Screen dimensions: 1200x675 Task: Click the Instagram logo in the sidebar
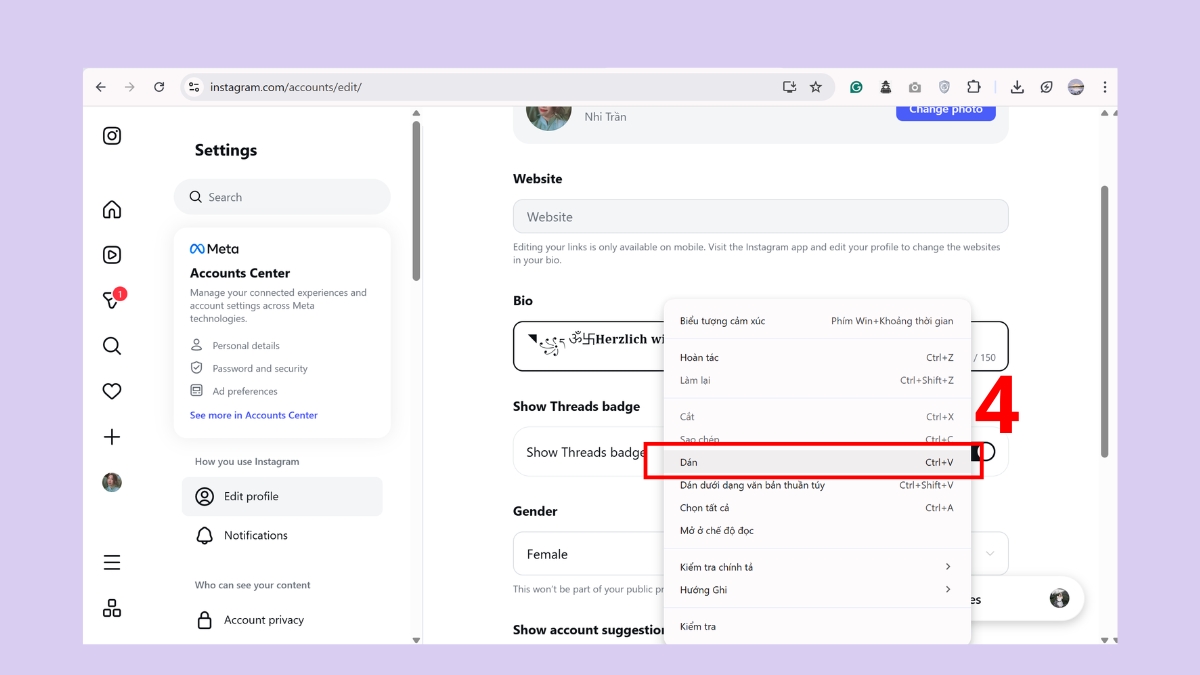click(111, 135)
